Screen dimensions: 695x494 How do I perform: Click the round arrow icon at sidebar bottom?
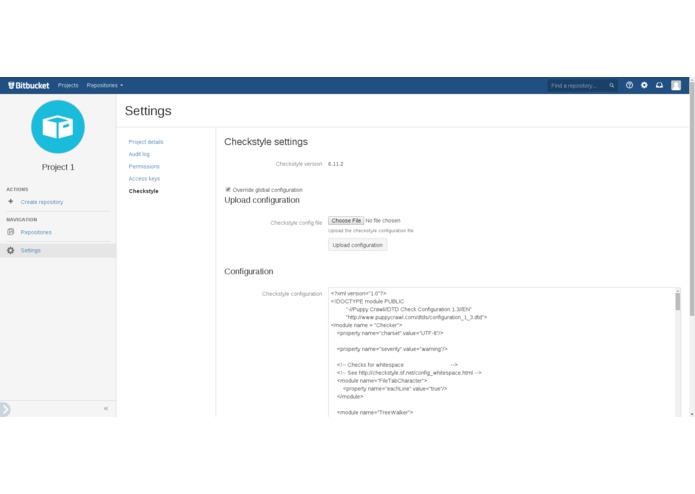point(4,409)
